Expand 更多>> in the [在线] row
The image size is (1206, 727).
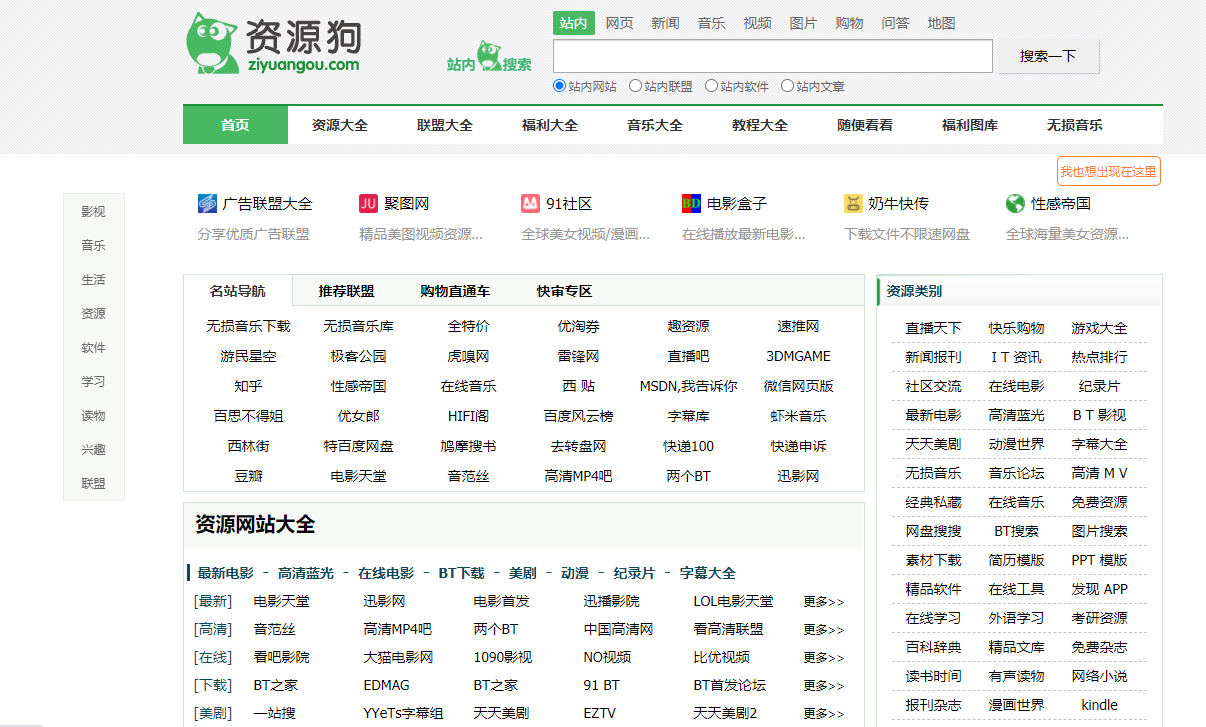[824, 658]
